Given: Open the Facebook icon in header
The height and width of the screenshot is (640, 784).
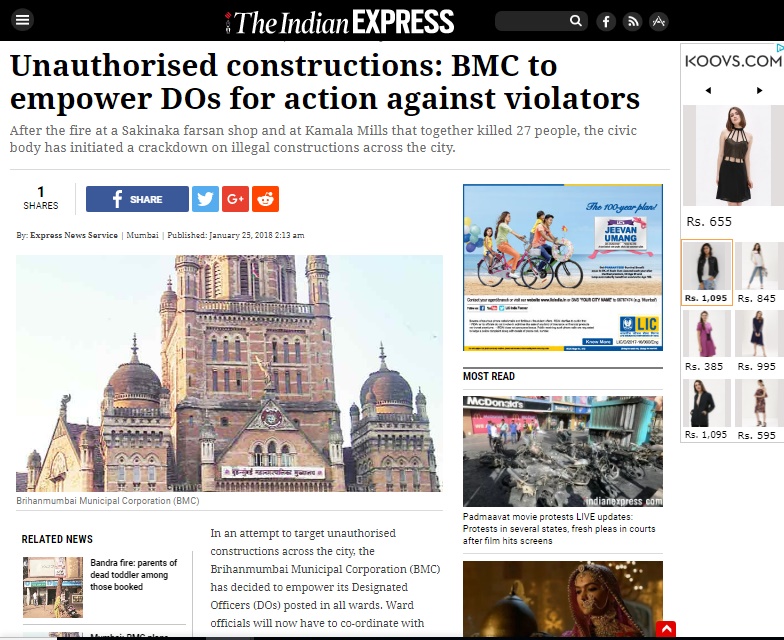Looking at the screenshot, I should click(606, 22).
